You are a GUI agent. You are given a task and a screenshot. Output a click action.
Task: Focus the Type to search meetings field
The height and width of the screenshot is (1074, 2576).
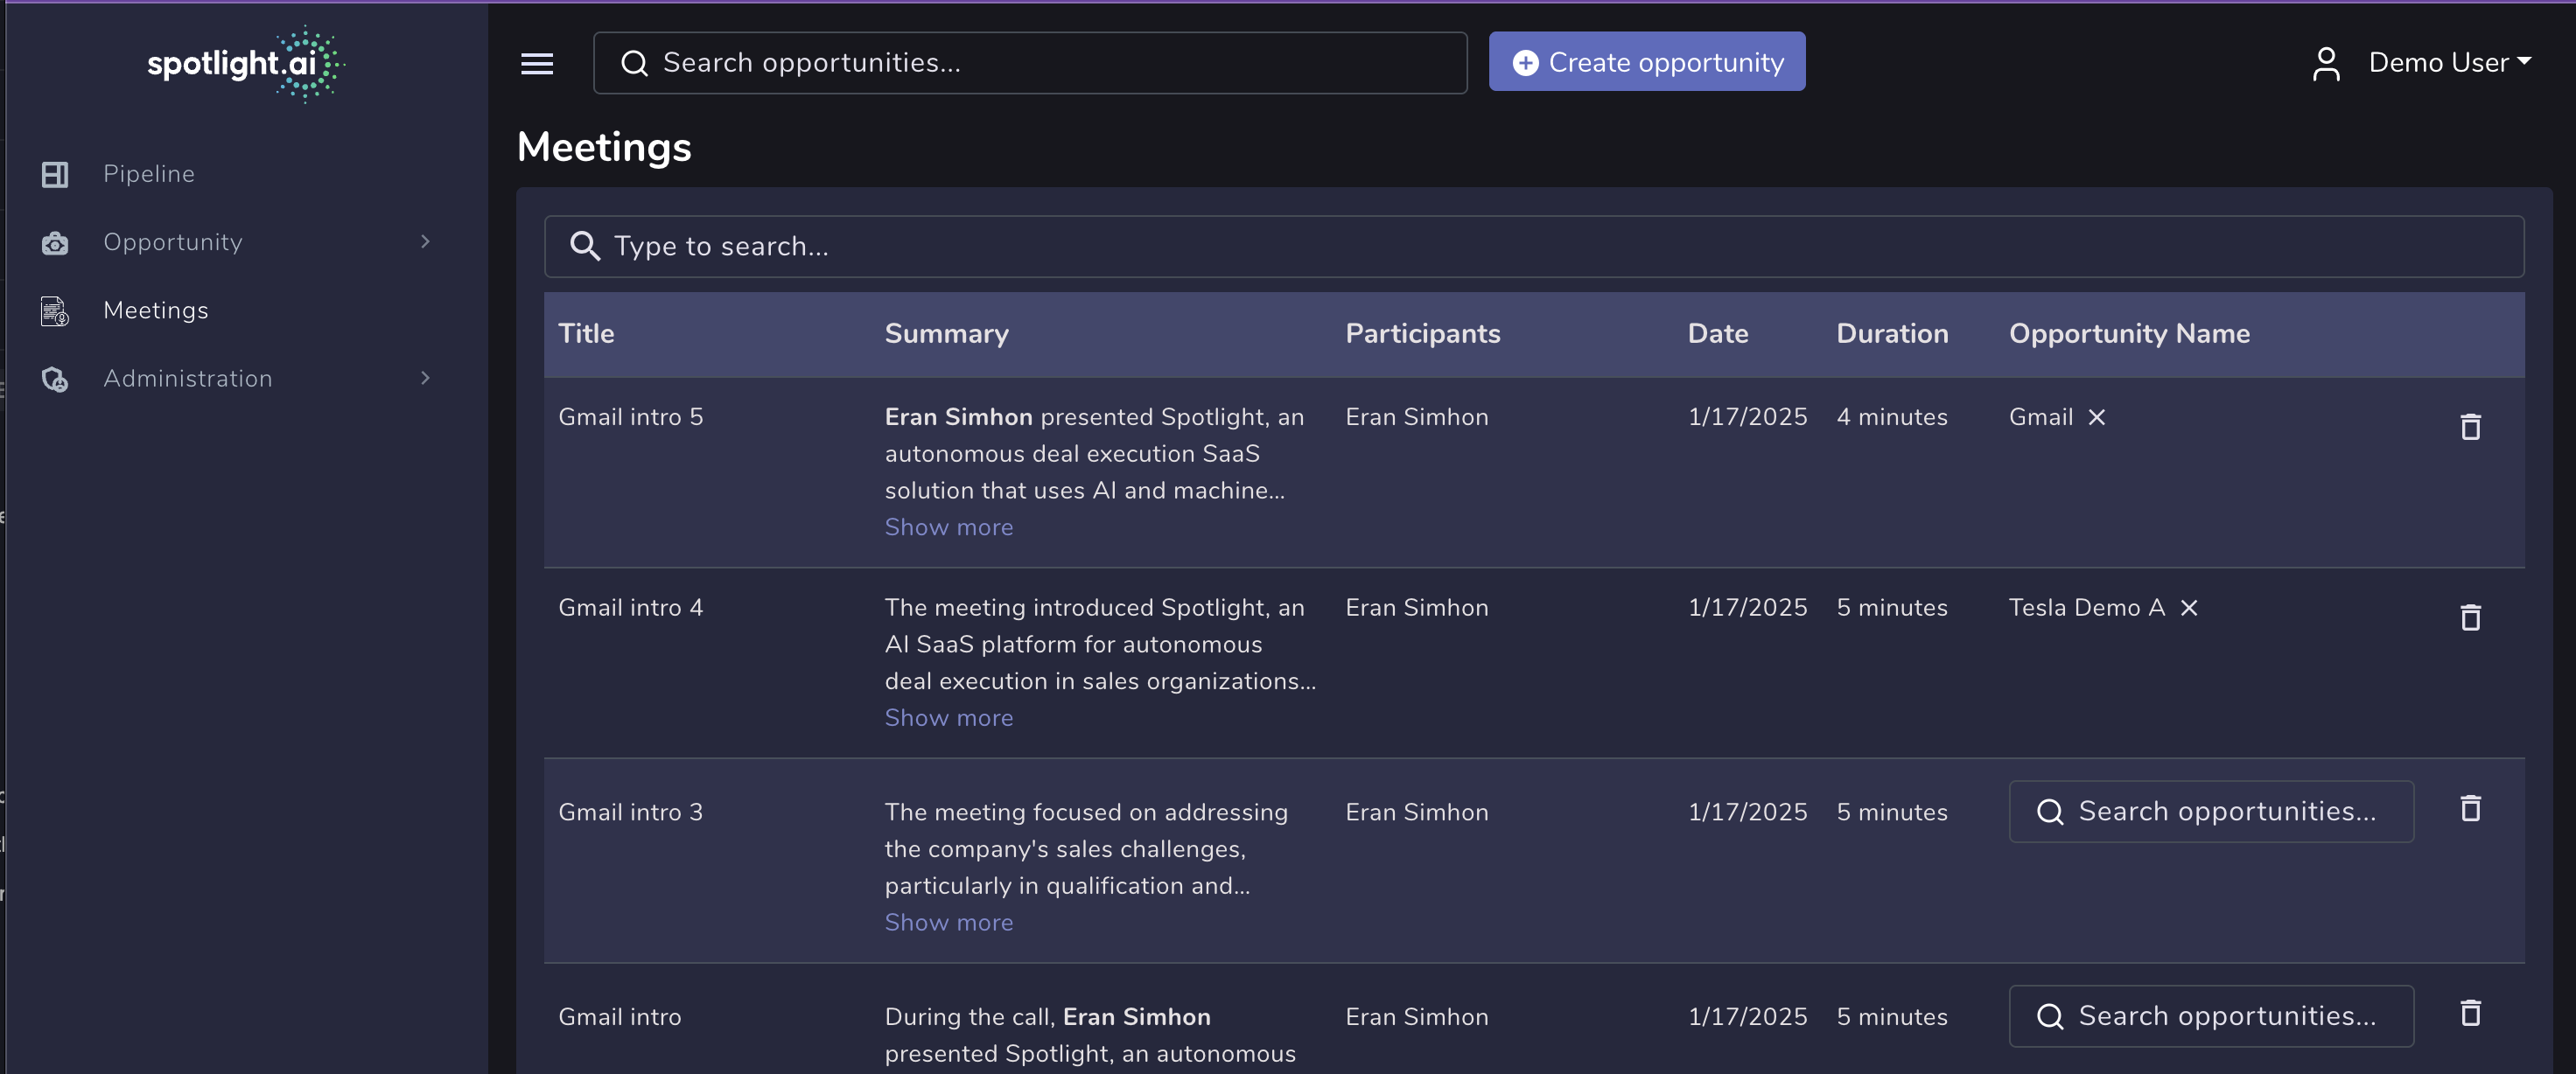1534,247
